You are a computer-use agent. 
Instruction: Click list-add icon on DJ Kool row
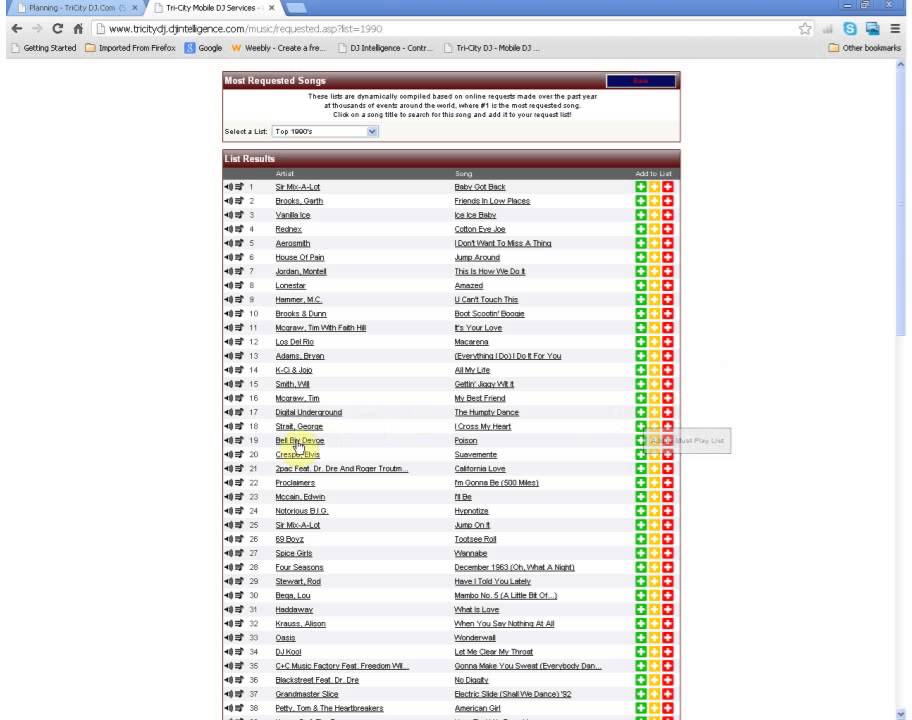click(239, 651)
